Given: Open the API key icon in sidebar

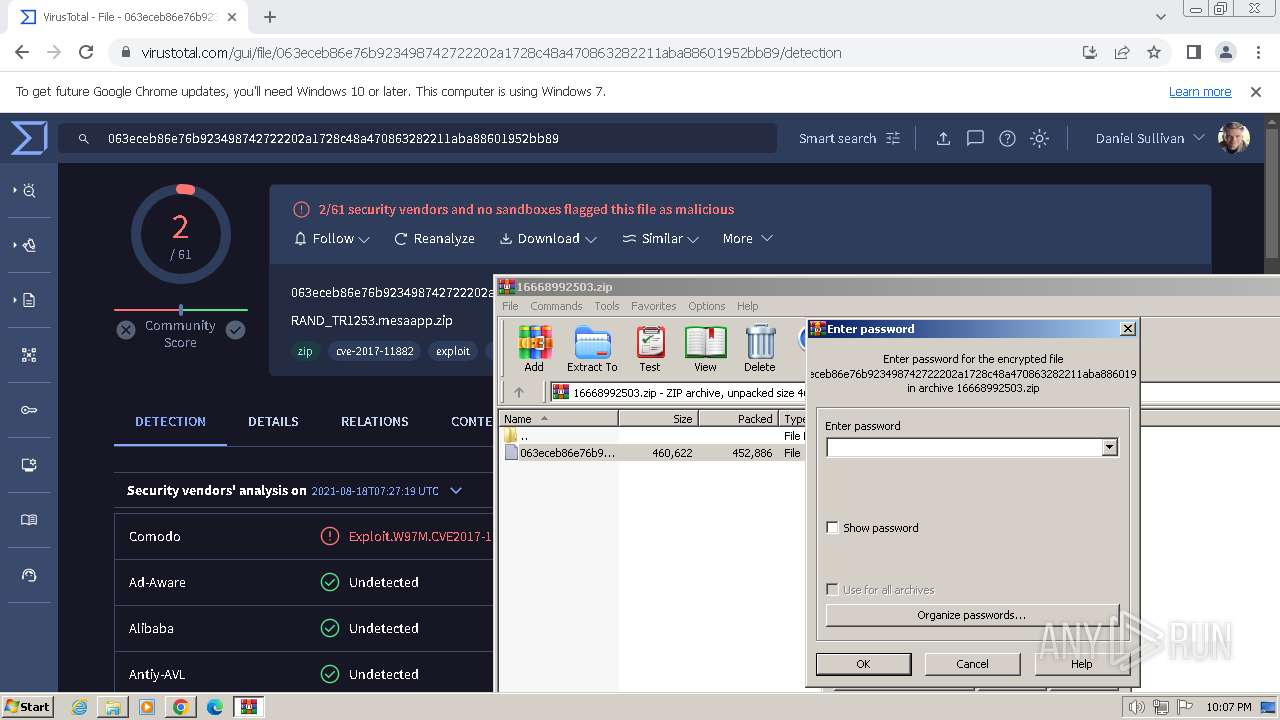Looking at the screenshot, I should pyautogui.click(x=29, y=410).
